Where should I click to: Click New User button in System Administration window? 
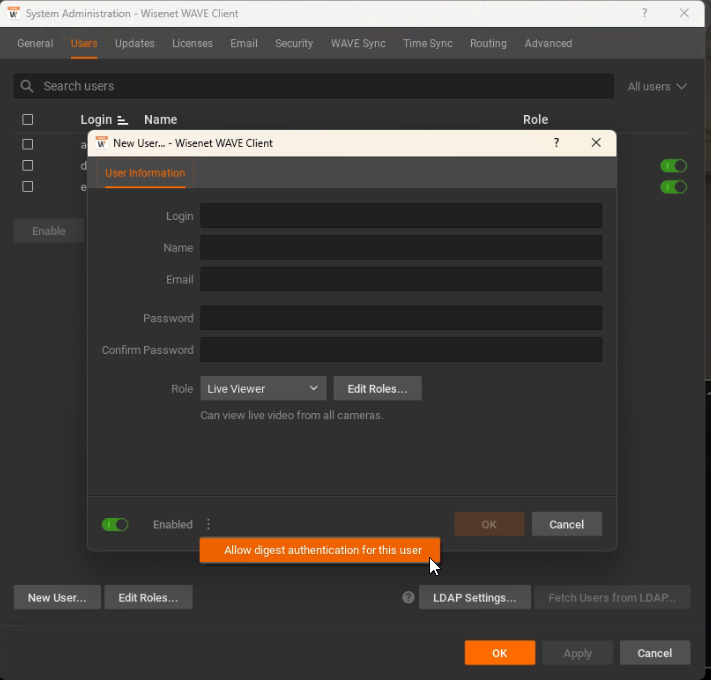[x=57, y=597]
